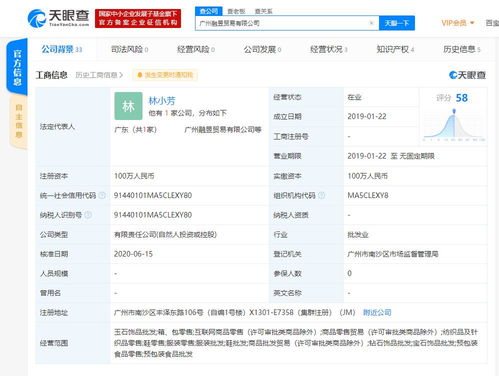Open the 司法风险 tab
The width and height of the screenshot is (499, 376).
pos(130,49)
